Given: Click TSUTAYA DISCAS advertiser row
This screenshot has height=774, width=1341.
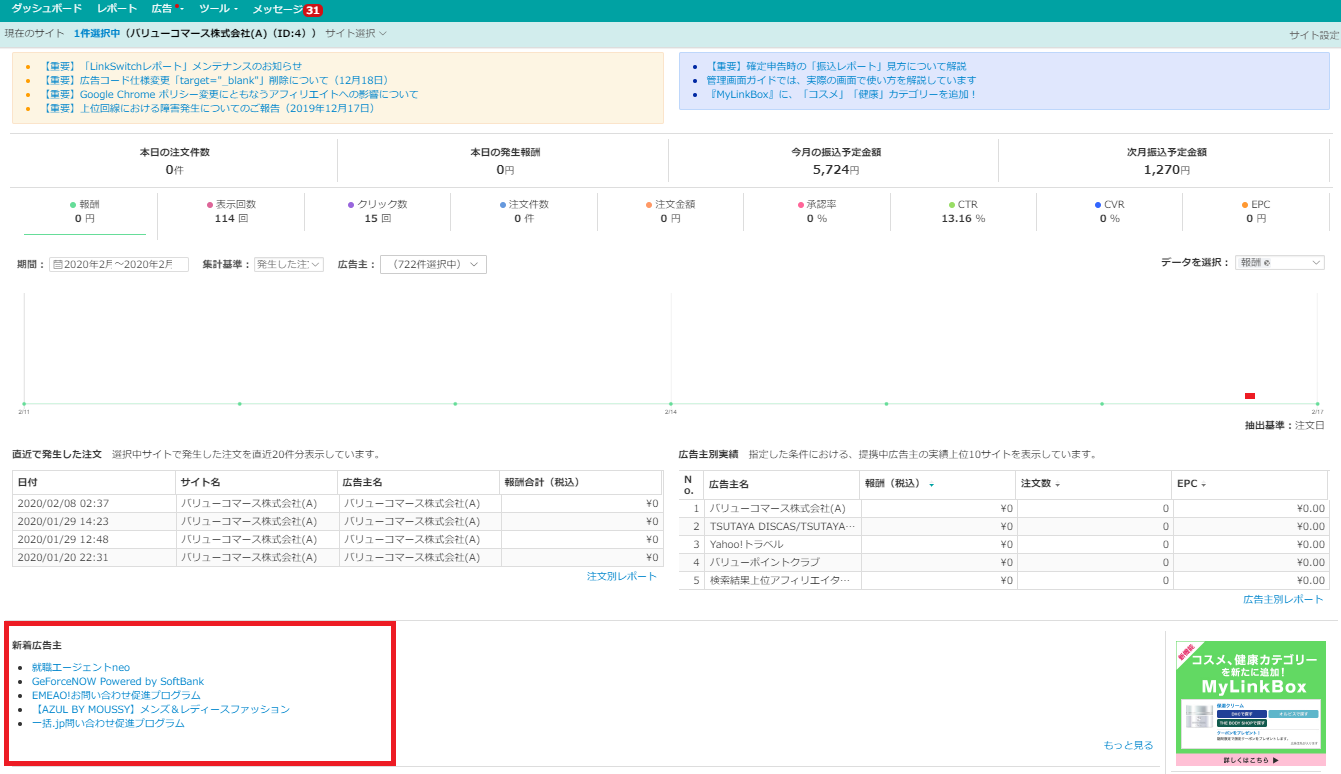Looking at the screenshot, I should (1003, 527).
